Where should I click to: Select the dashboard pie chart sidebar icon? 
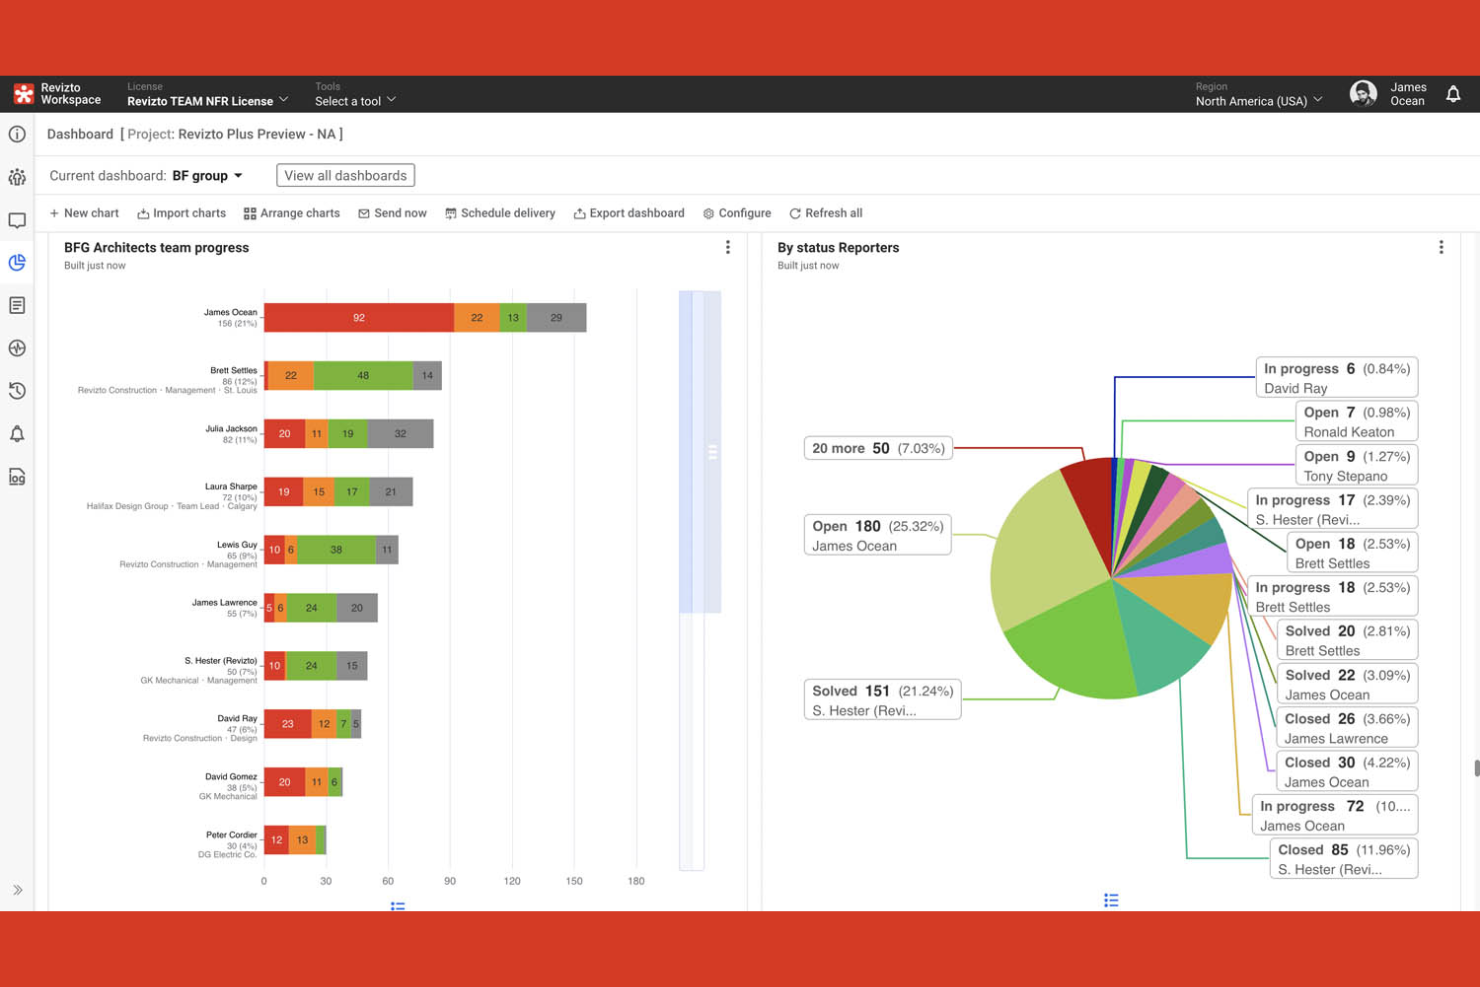coord(17,262)
